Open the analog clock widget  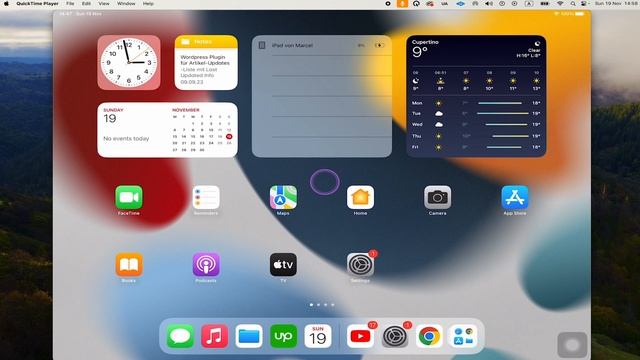click(129, 62)
